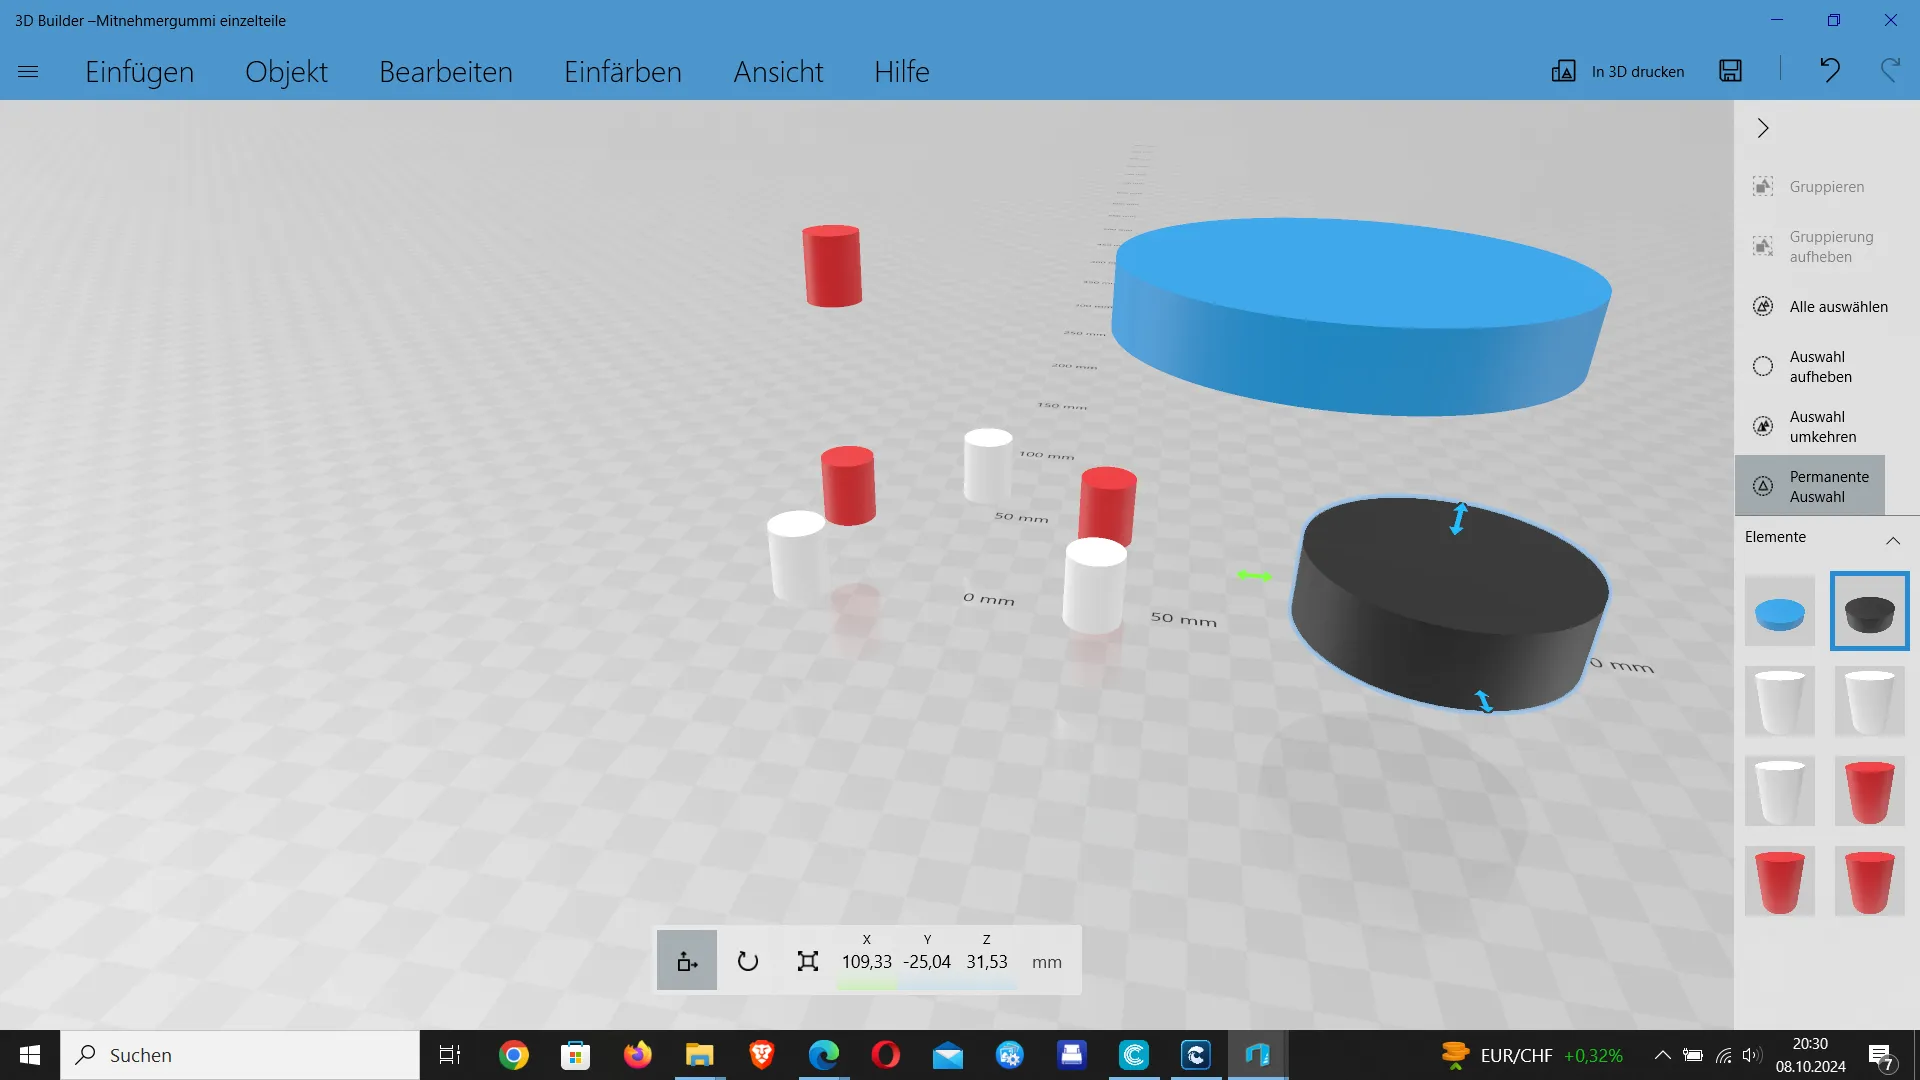This screenshot has height=1080, width=1920.
Task: Click the save disk icon
Action: (1730, 71)
